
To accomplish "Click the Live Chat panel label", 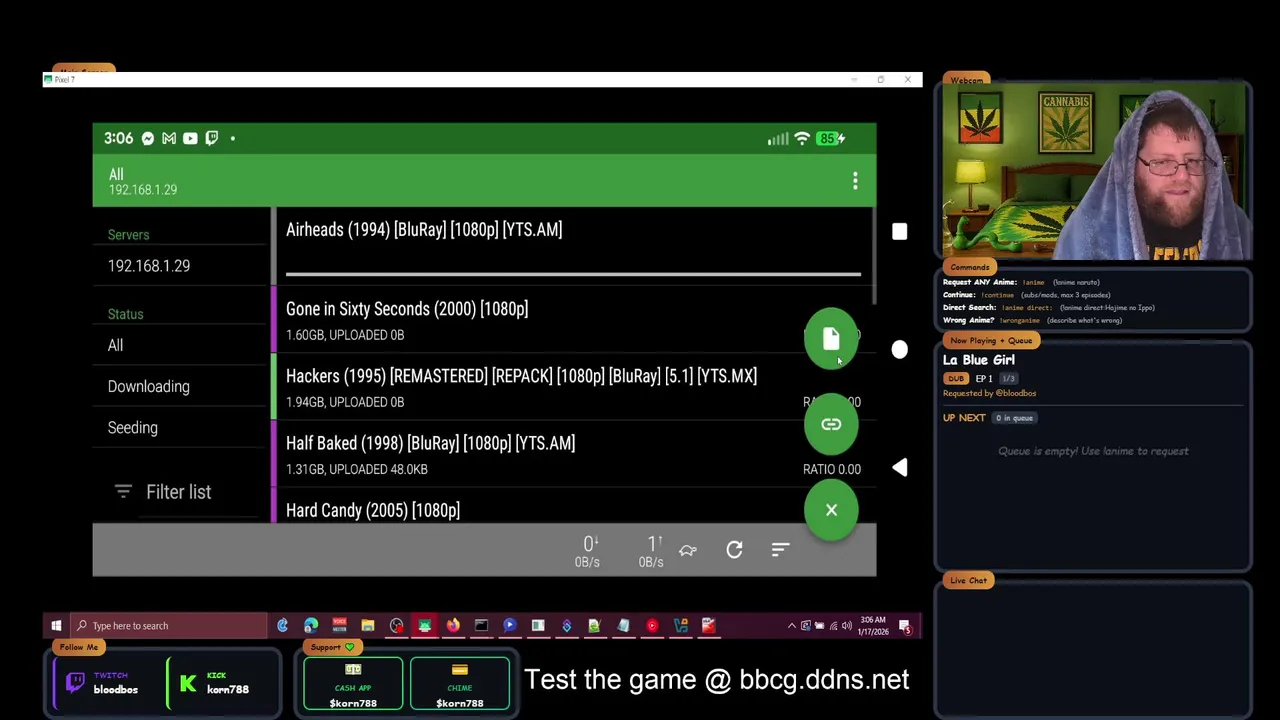I will tap(968, 580).
